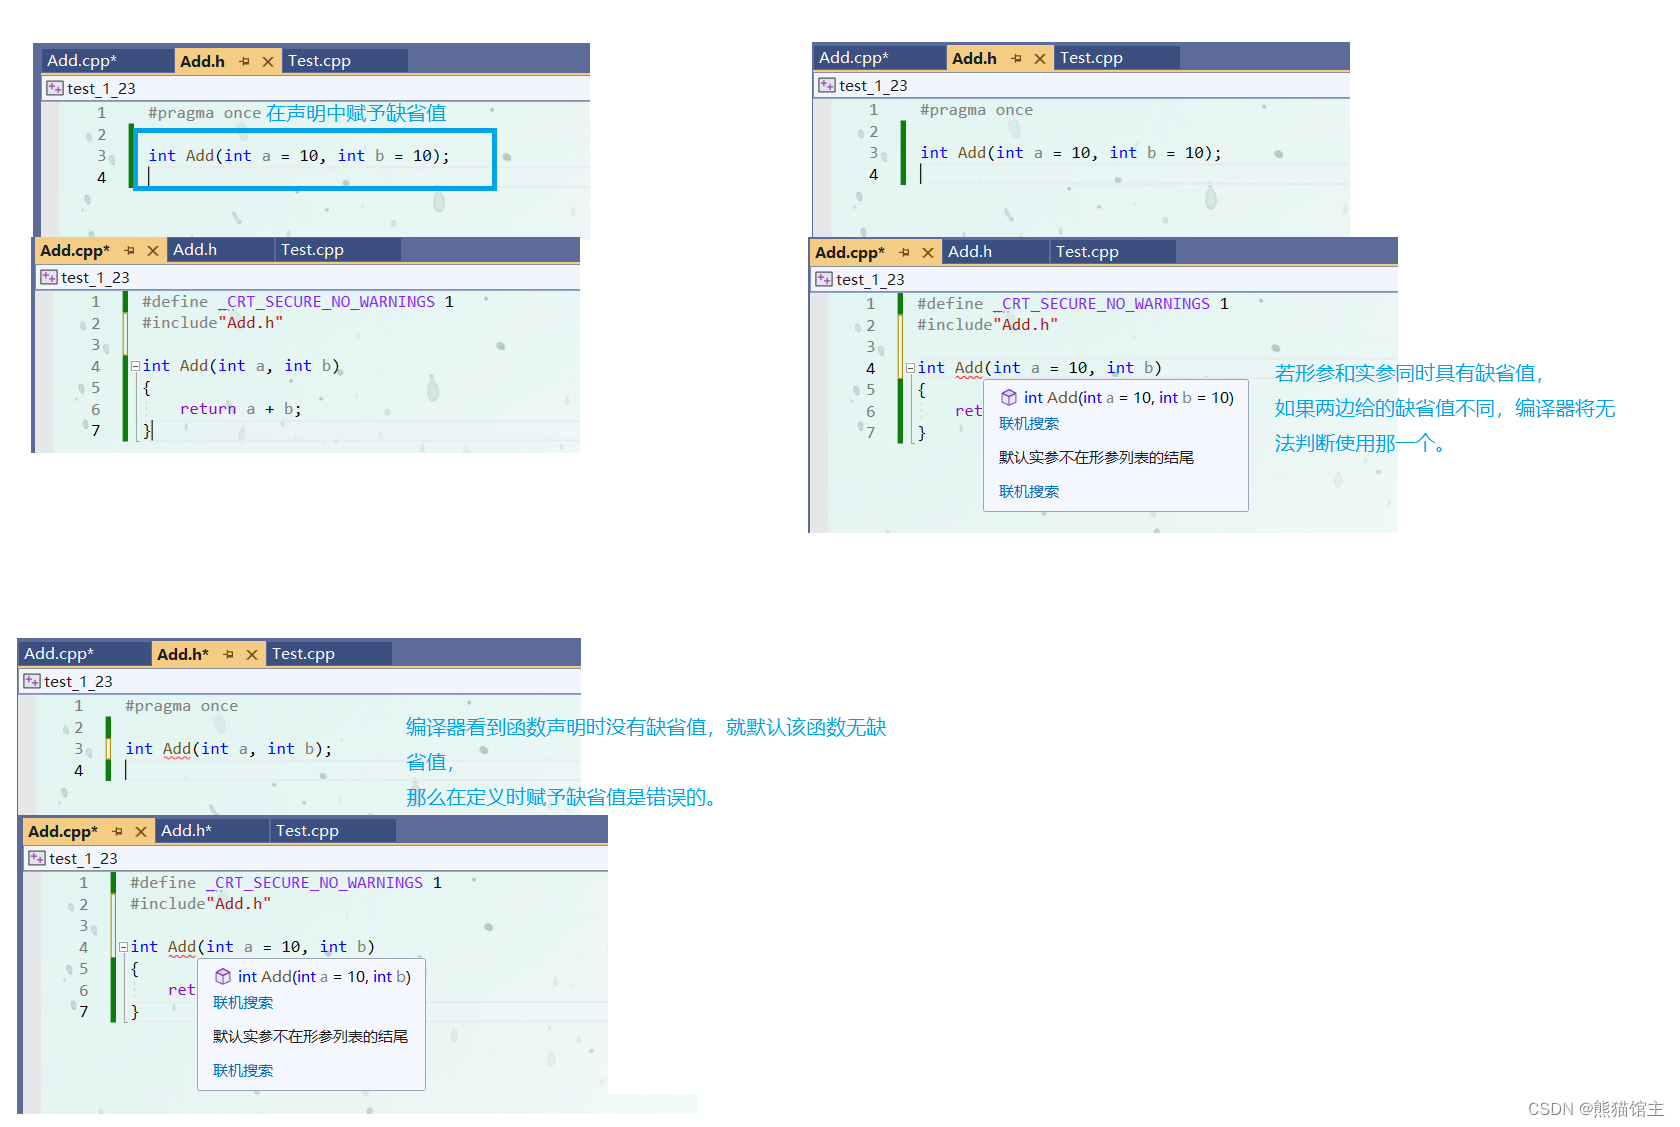Click '#include"Add.h"' in bottom Add.cpp pane
1680x1127 pixels.
(200, 904)
